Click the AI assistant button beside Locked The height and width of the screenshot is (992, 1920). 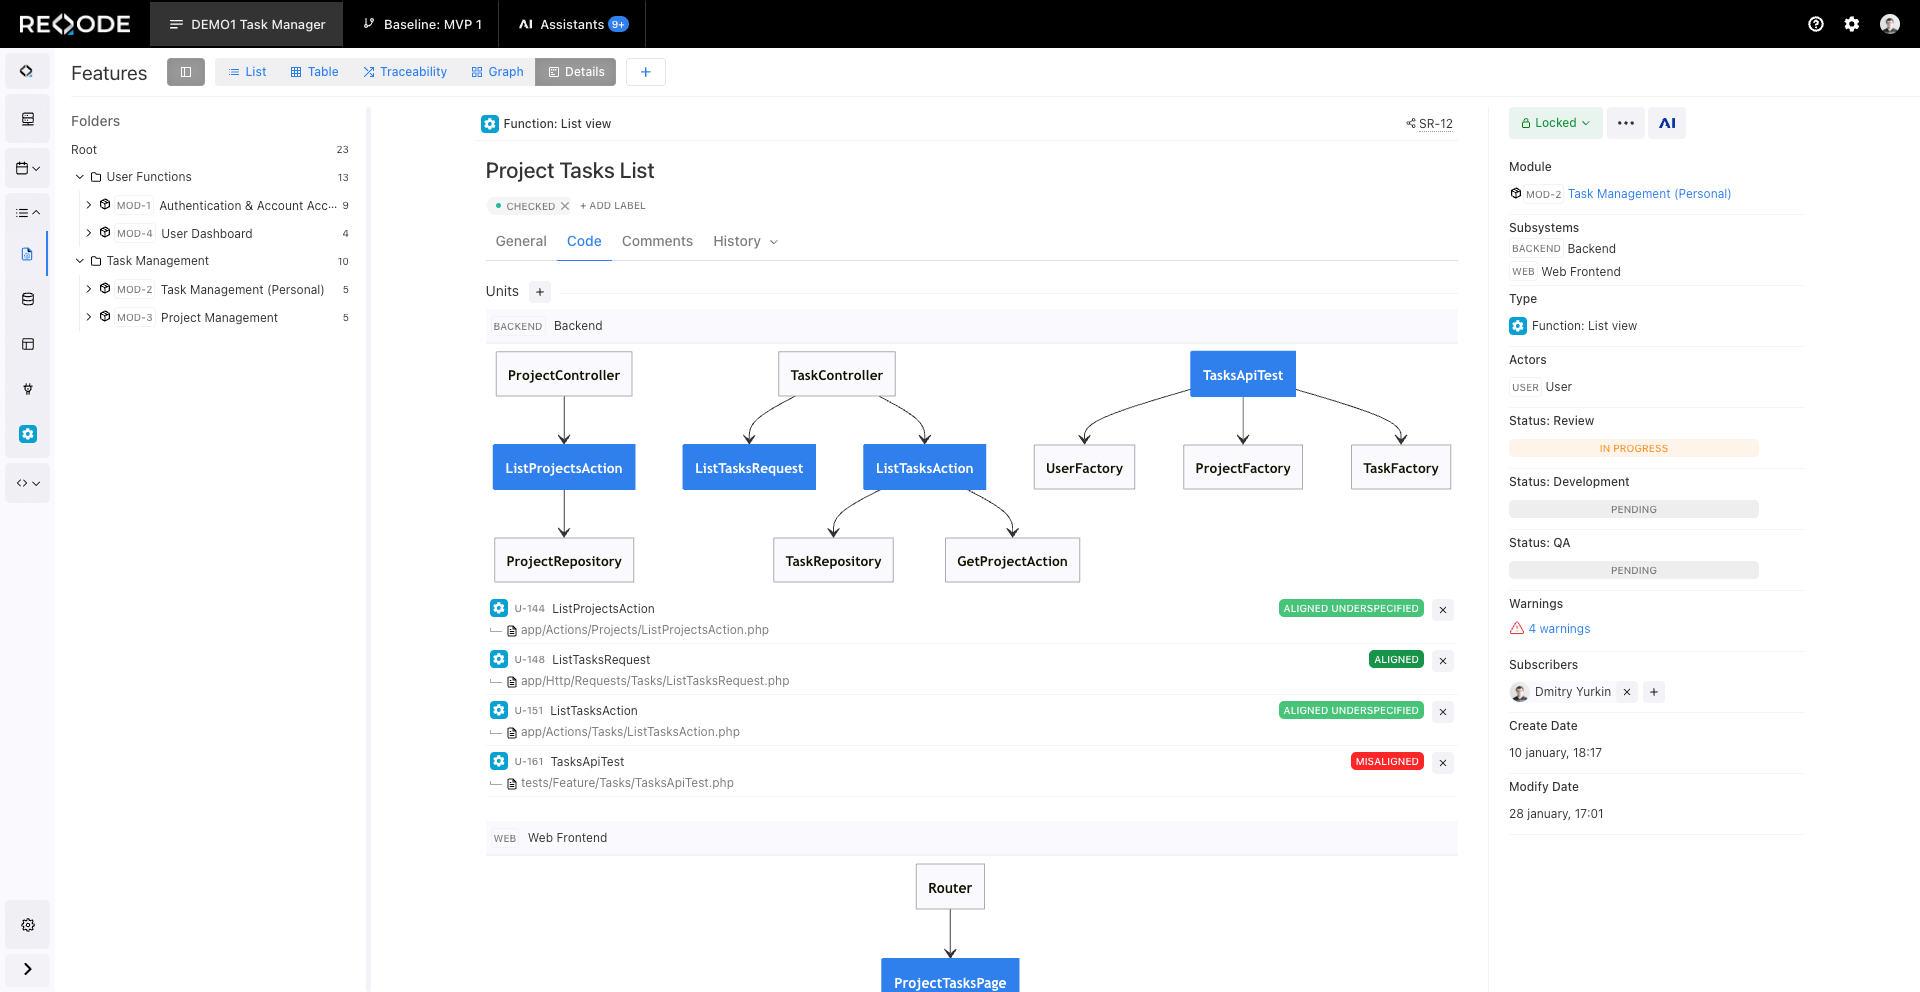(1666, 123)
